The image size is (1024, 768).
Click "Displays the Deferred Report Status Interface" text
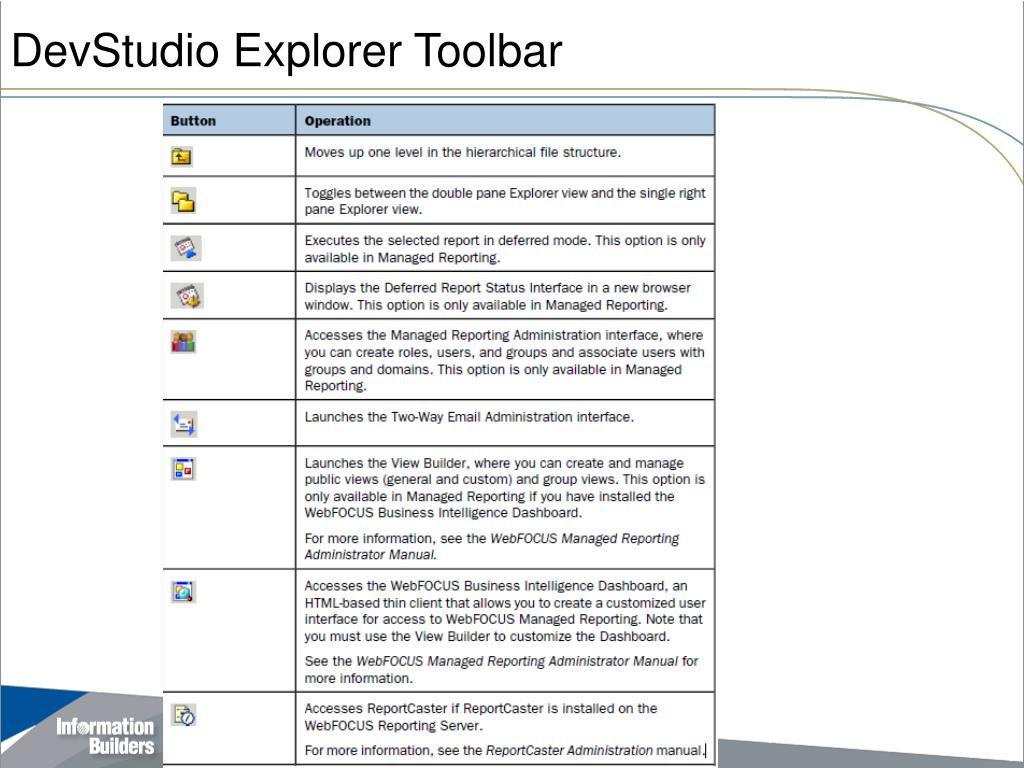click(x=498, y=296)
